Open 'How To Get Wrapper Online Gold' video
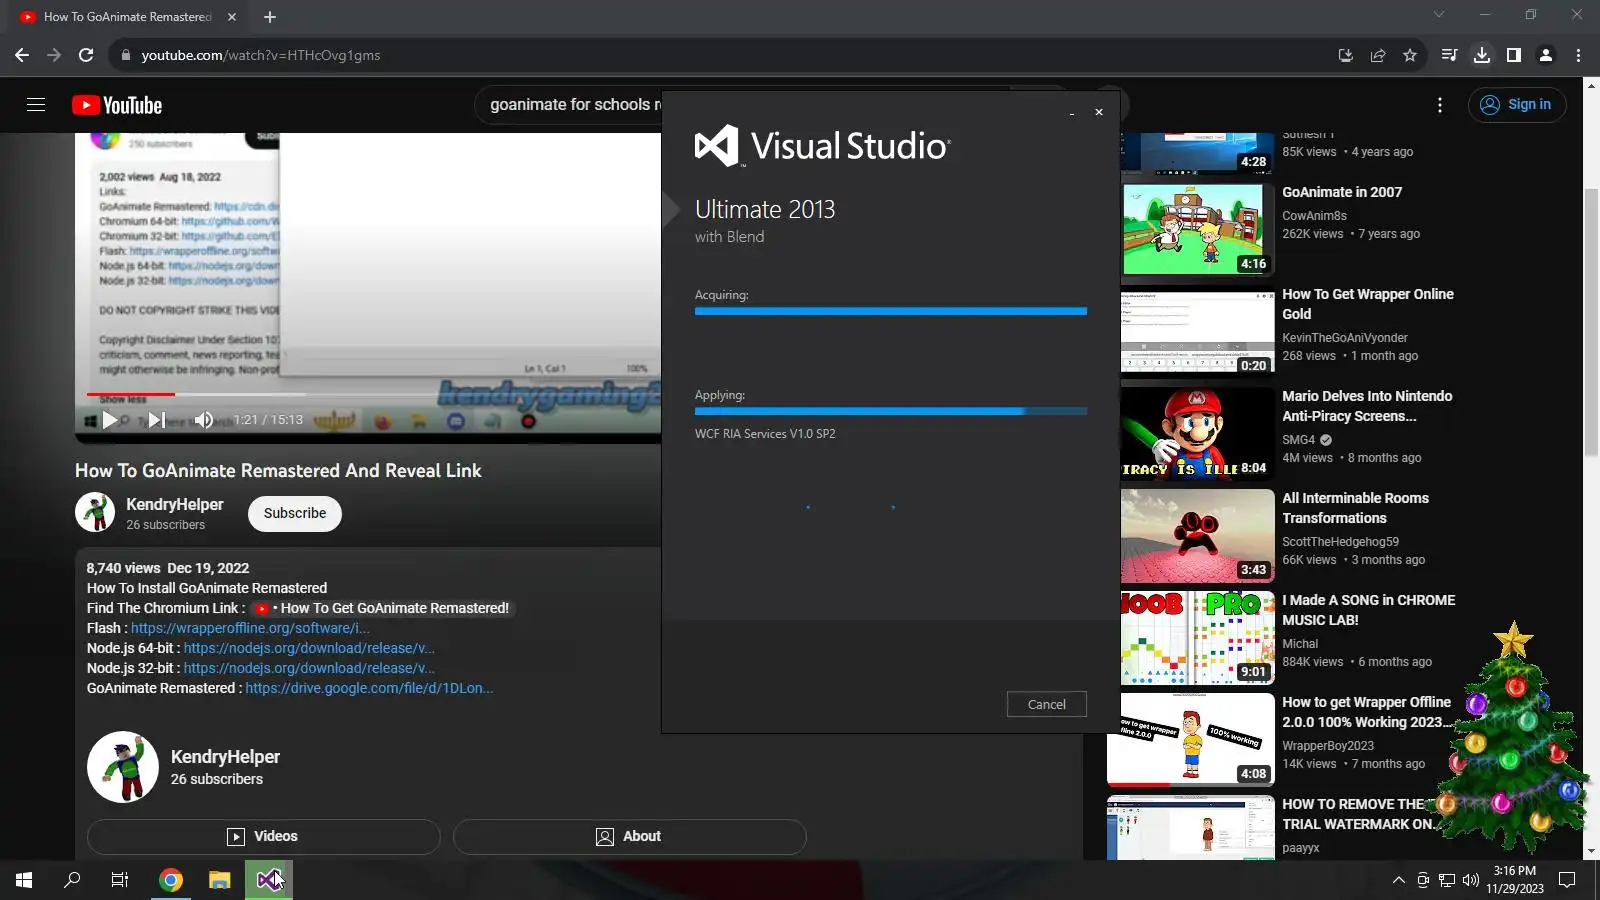 click(x=1368, y=304)
